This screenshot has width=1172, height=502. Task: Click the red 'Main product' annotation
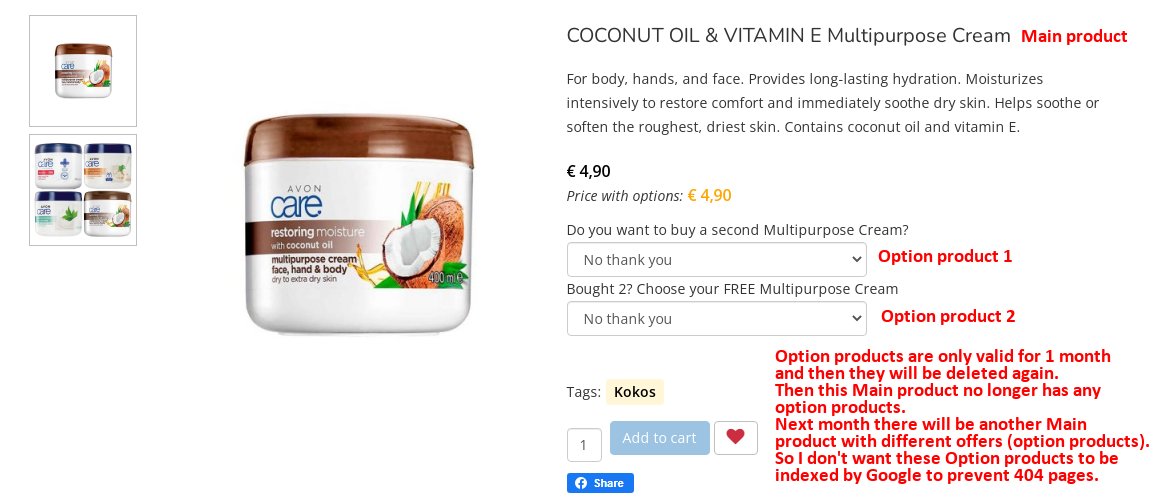click(x=1074, y=36)
